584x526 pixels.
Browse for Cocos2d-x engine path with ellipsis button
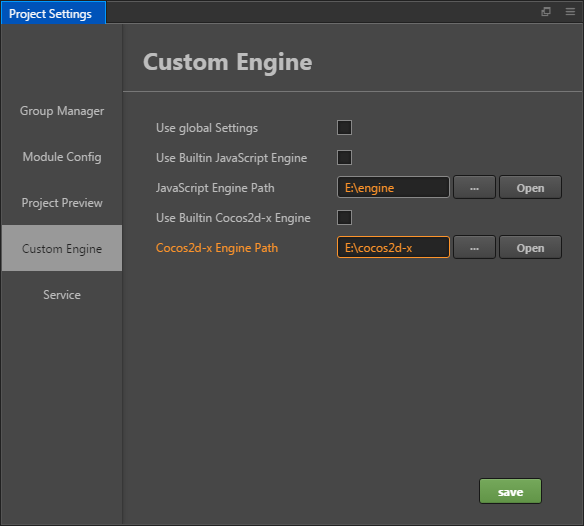coord(474,247)
